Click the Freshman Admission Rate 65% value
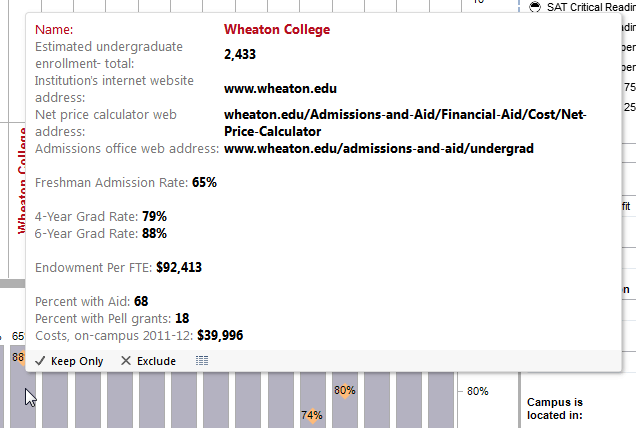This screenshot has width=636, height=428. point(204,183)
